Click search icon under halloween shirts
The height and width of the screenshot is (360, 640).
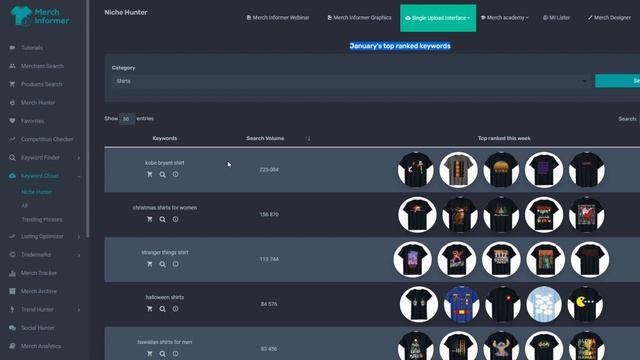162,309
